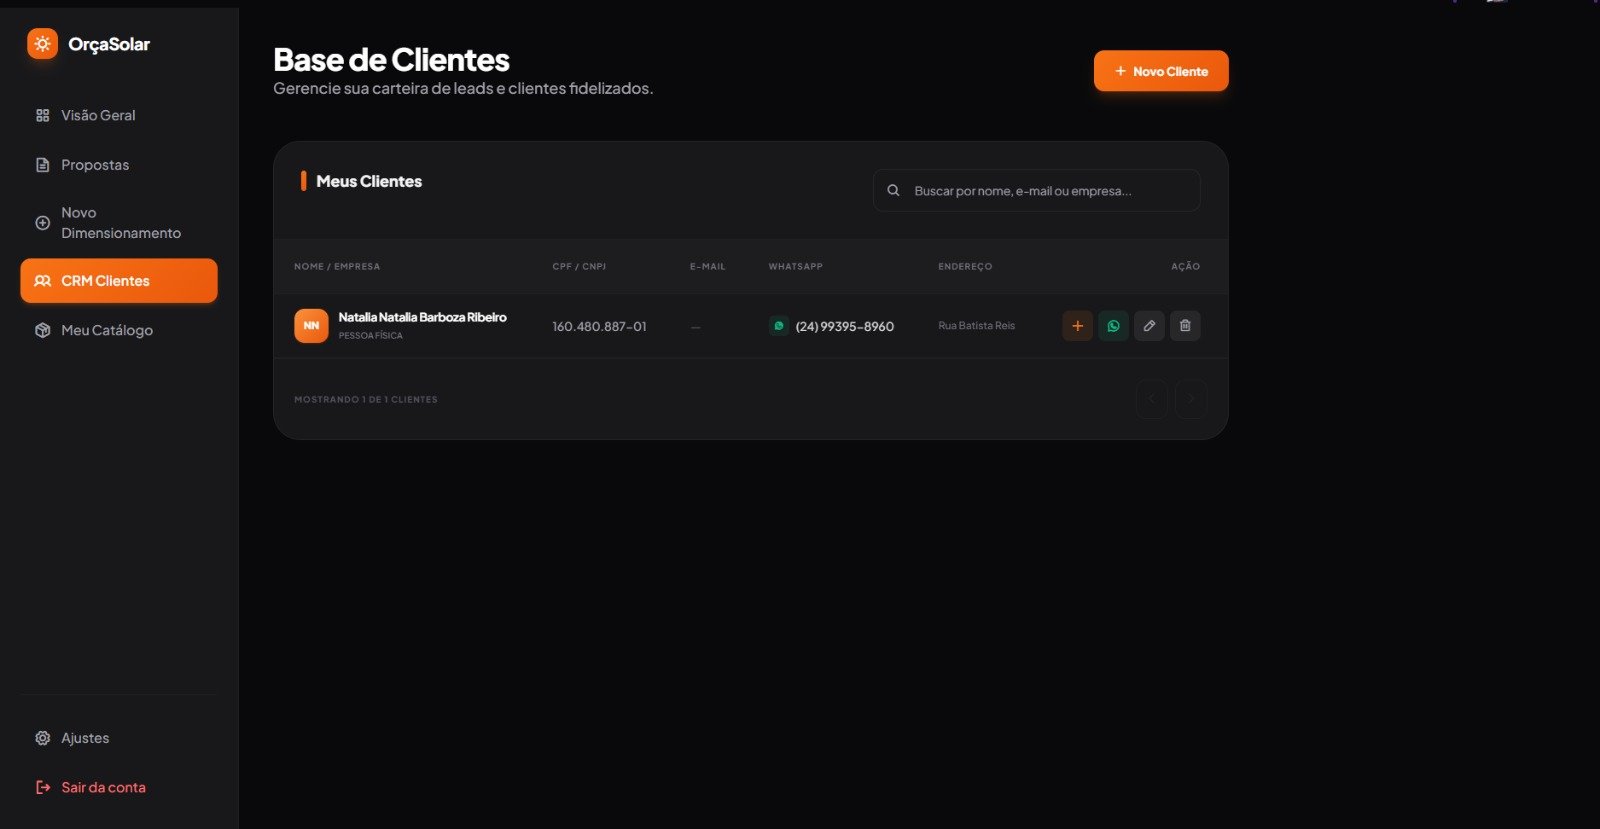
Task: Focus the client search field
Action: 1037,190
